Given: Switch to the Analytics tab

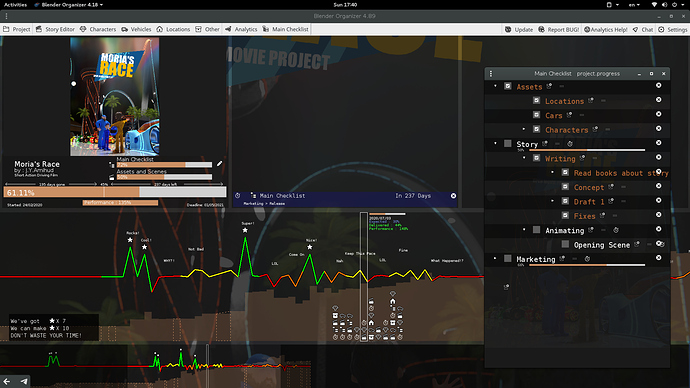Looking at the screenshot, I should tap(241, 29).
